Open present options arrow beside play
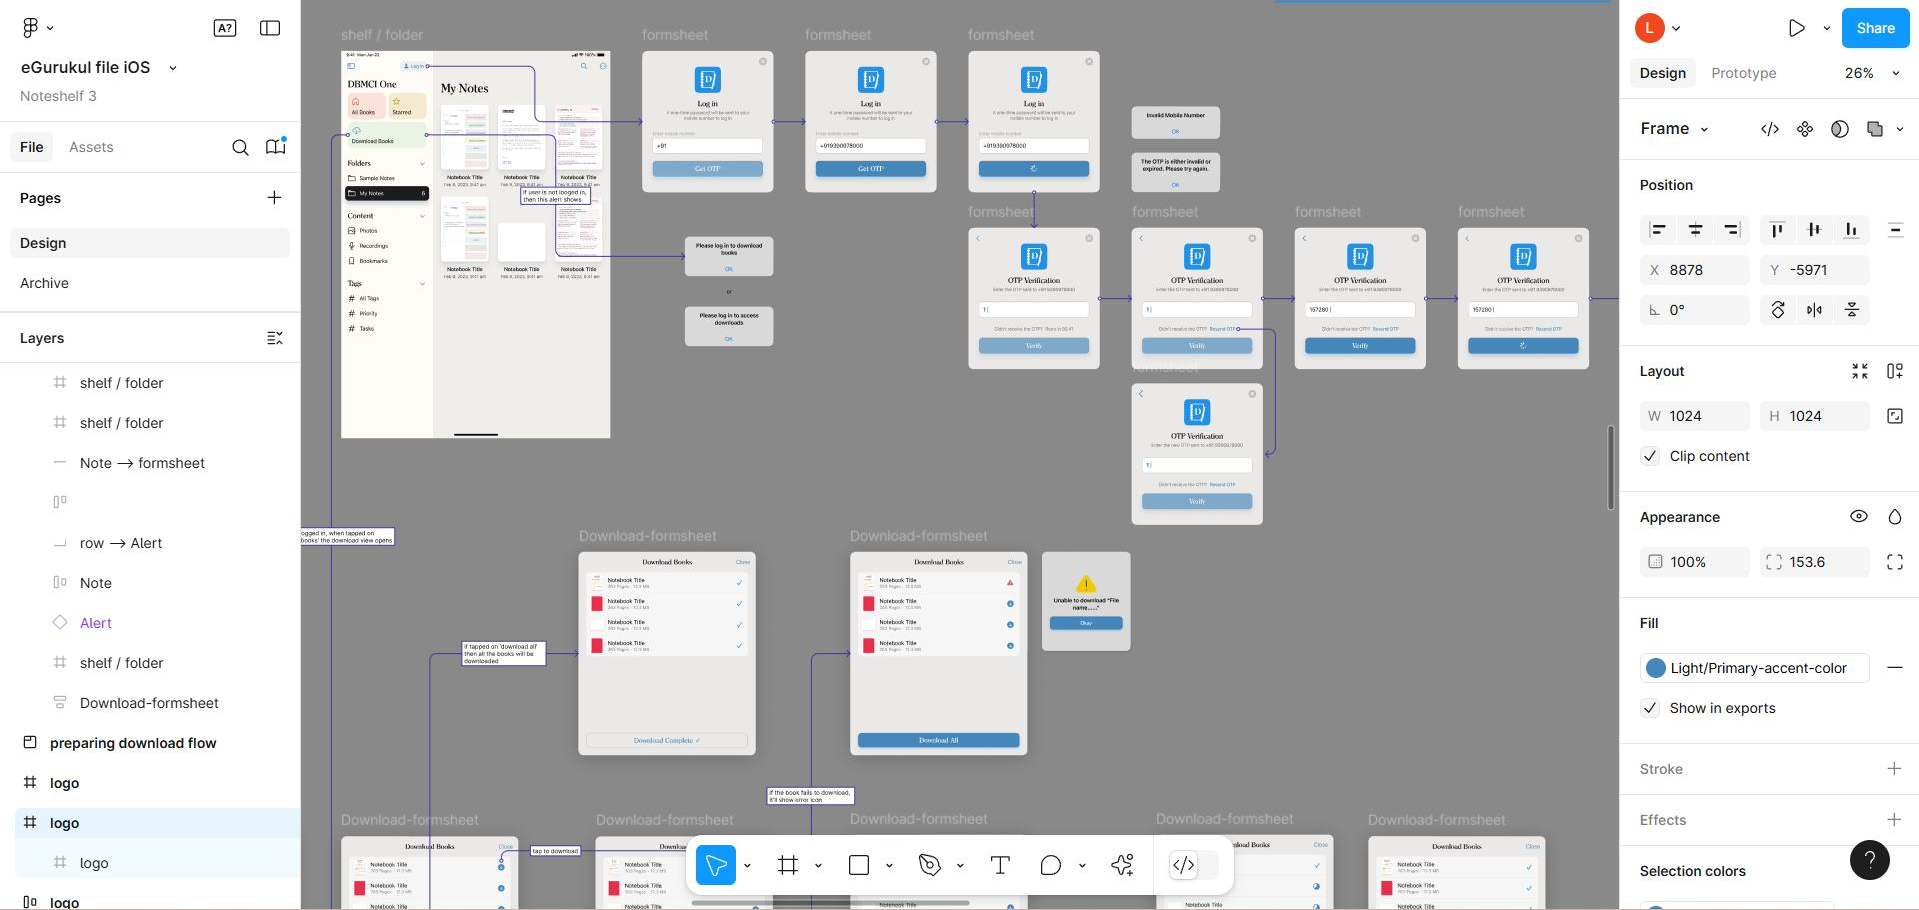 pyautogui.click(x=1827, y=28)
